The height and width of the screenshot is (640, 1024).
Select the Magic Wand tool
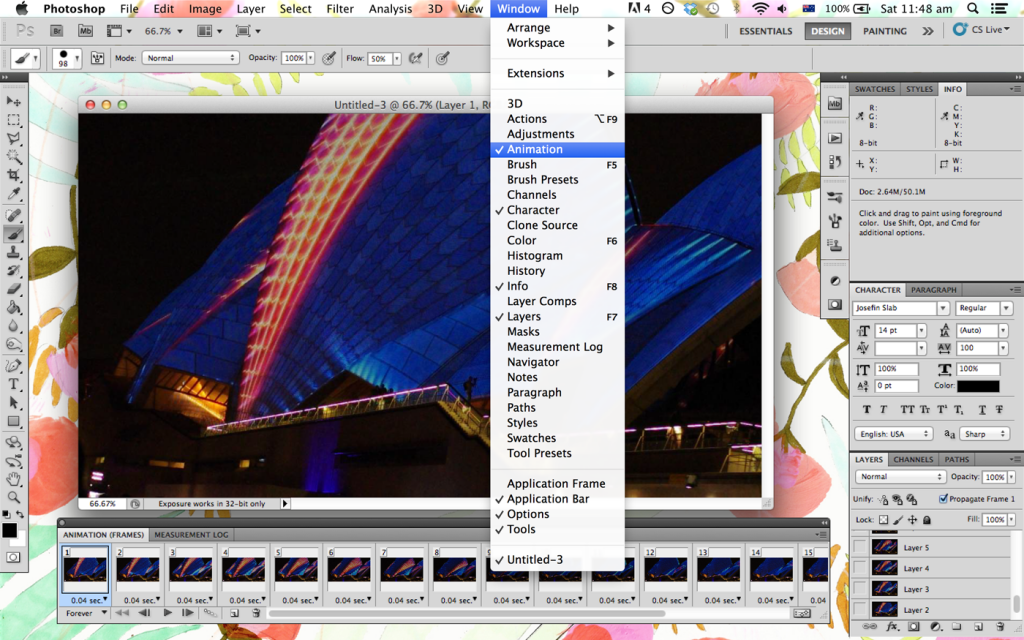pyautogui.click(x=14, y=157)
